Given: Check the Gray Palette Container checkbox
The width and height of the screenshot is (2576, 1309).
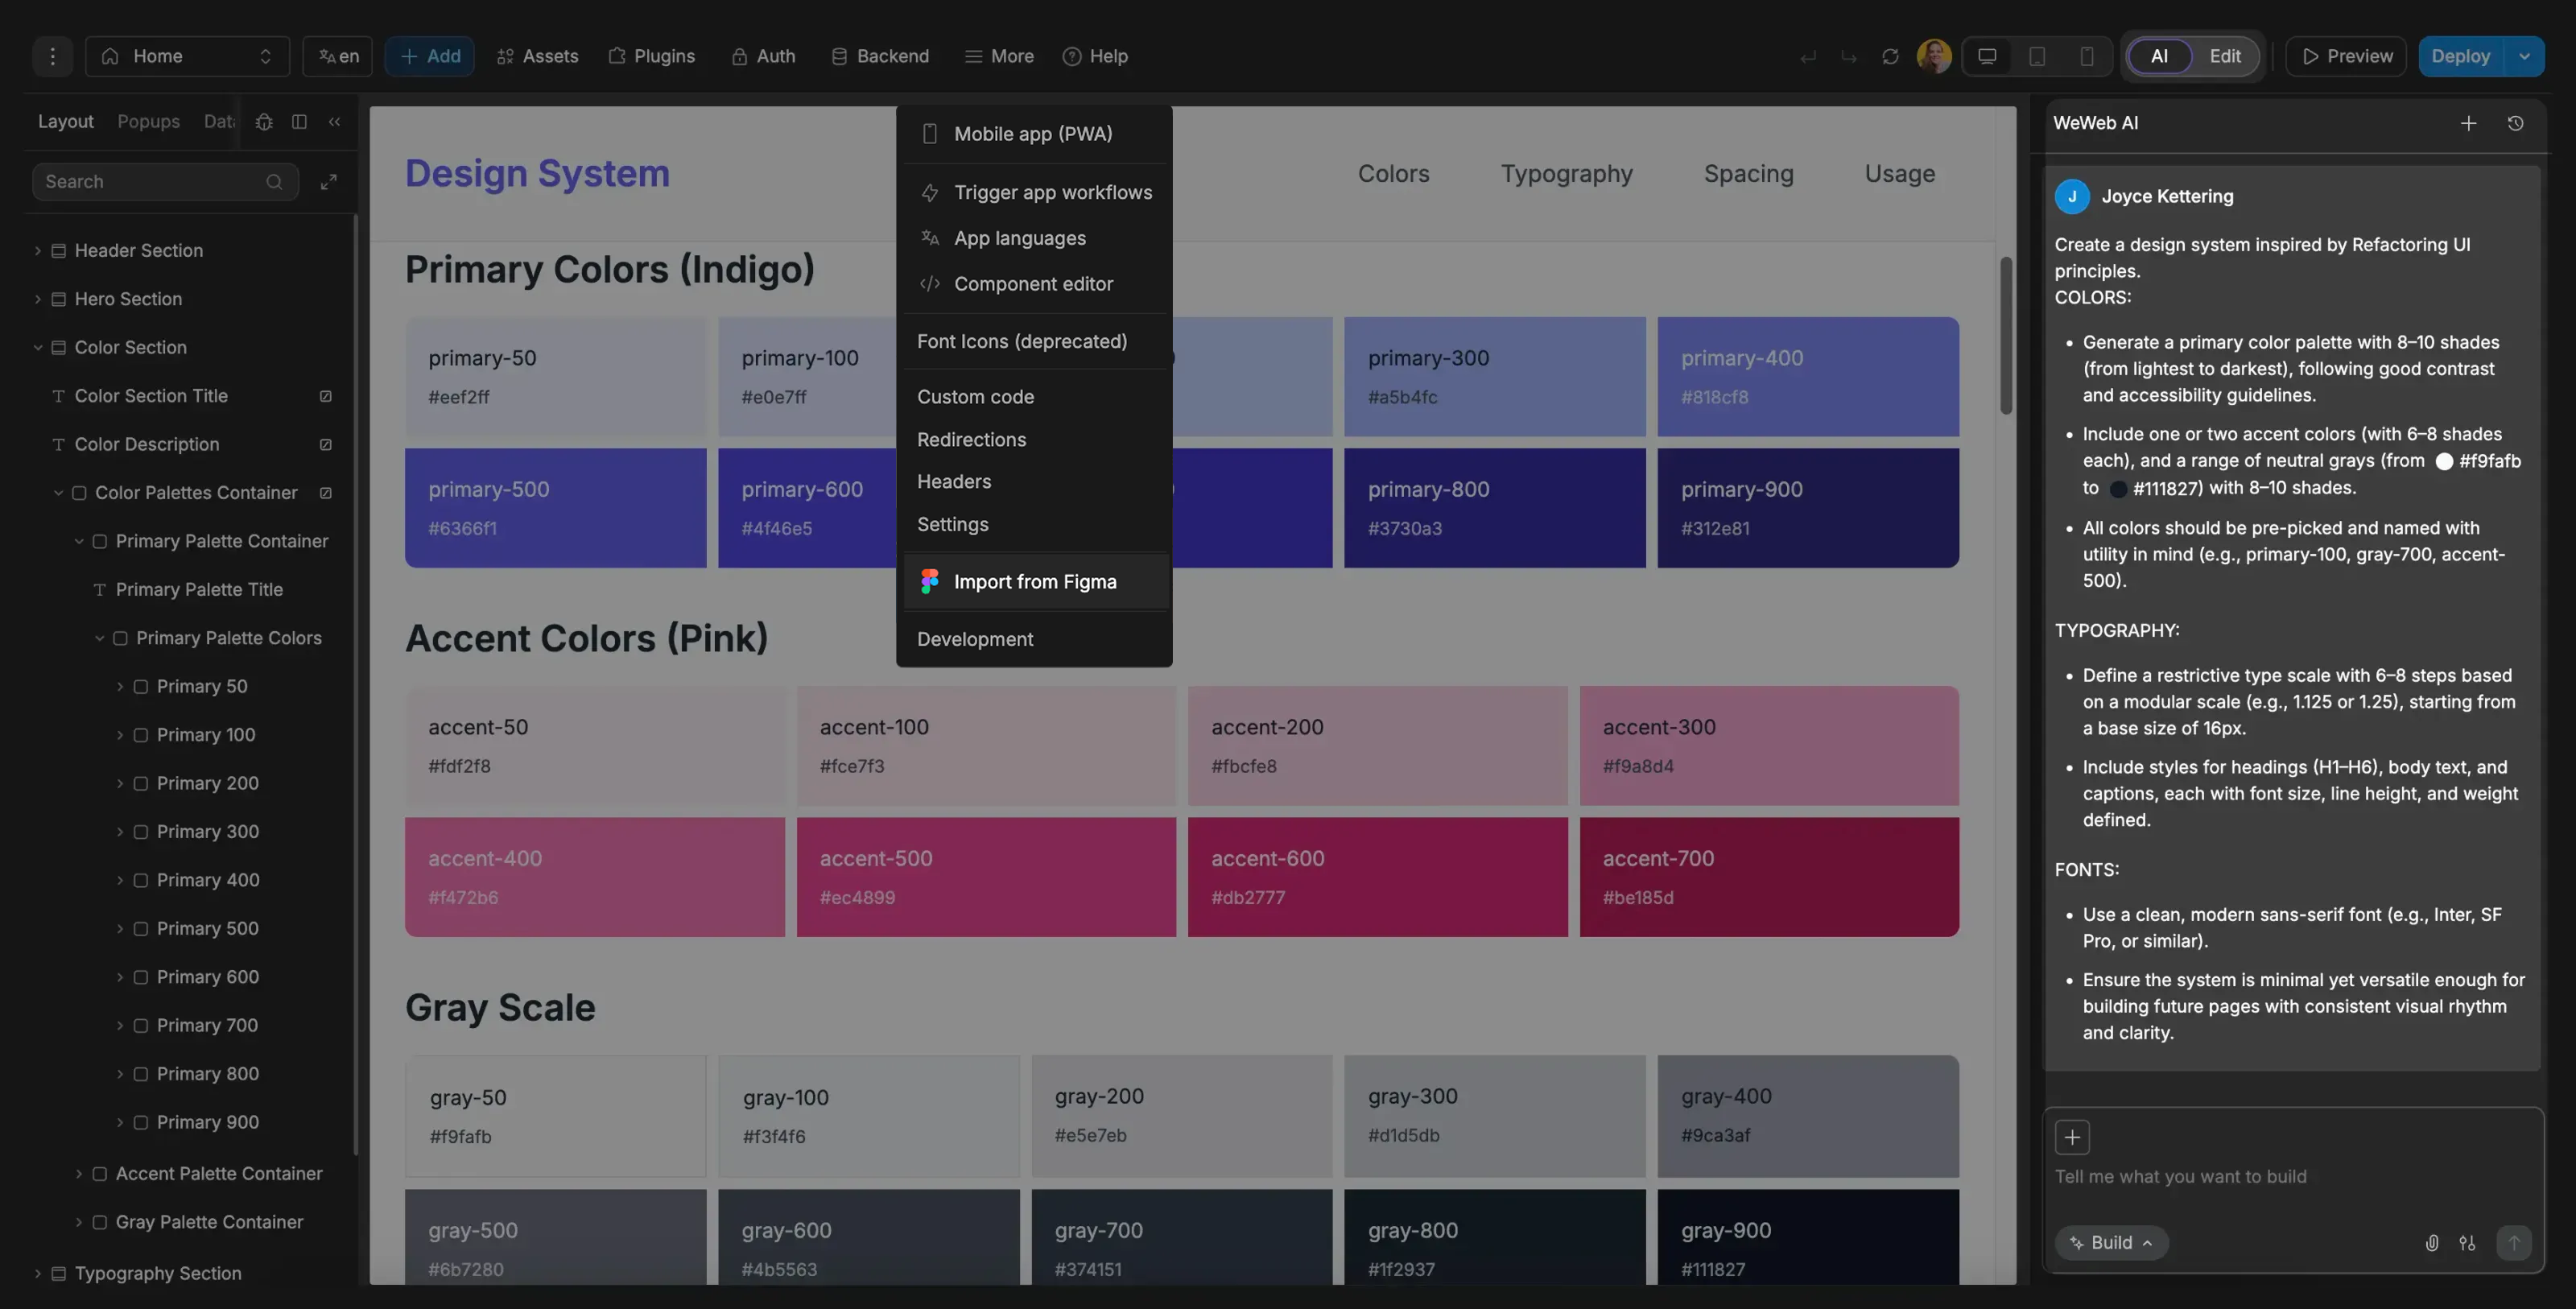Looking at the screenshot, I should [100, 1221].
